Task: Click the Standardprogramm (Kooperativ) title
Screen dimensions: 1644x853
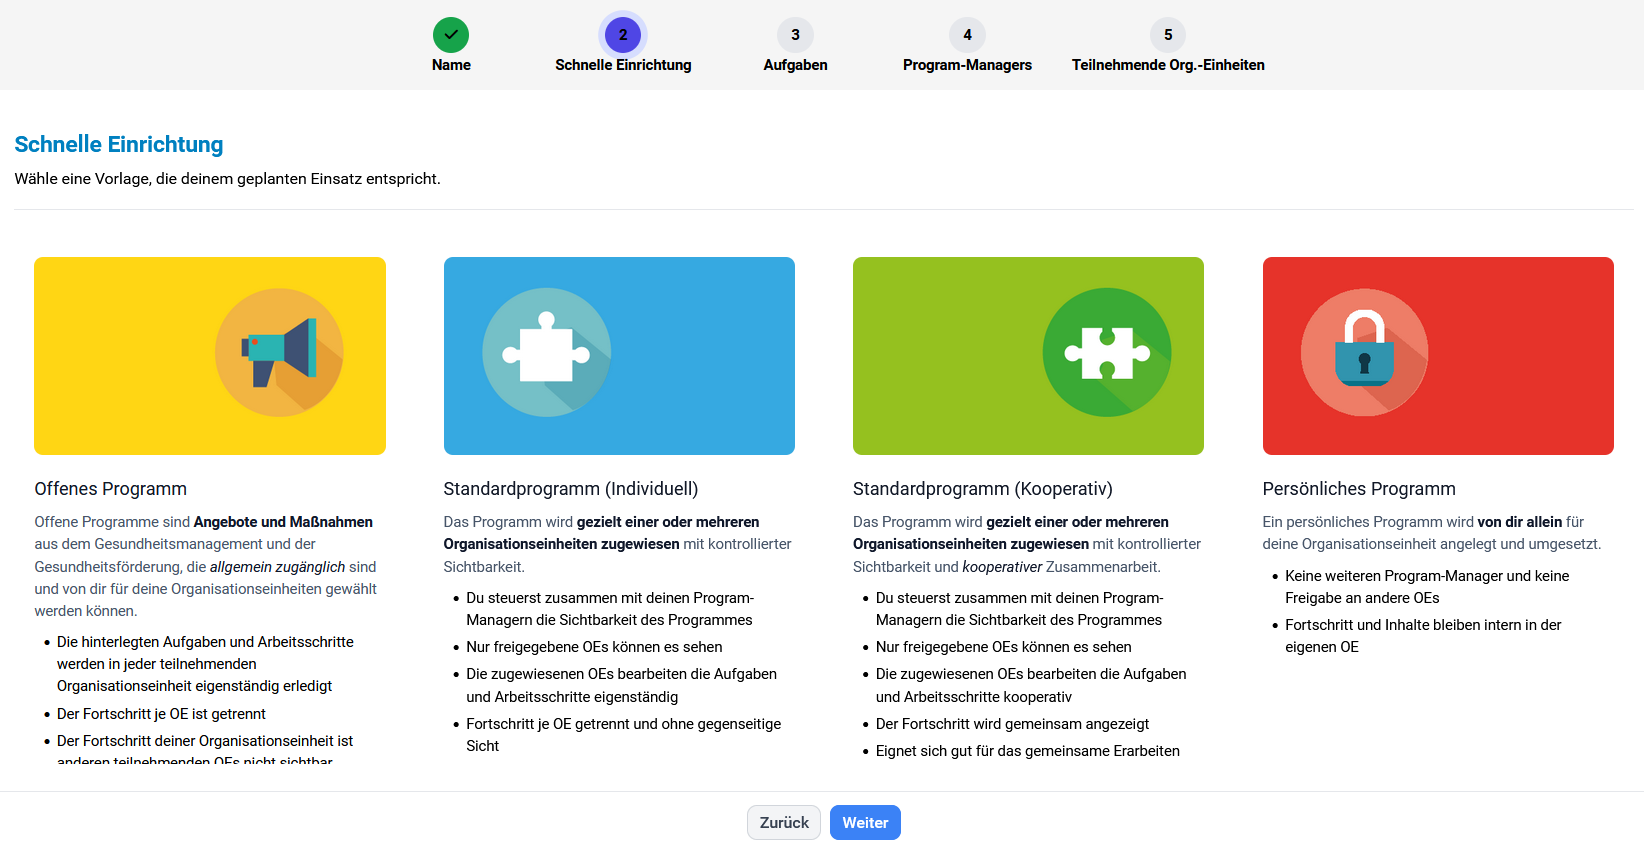Action: coord(982,489)
